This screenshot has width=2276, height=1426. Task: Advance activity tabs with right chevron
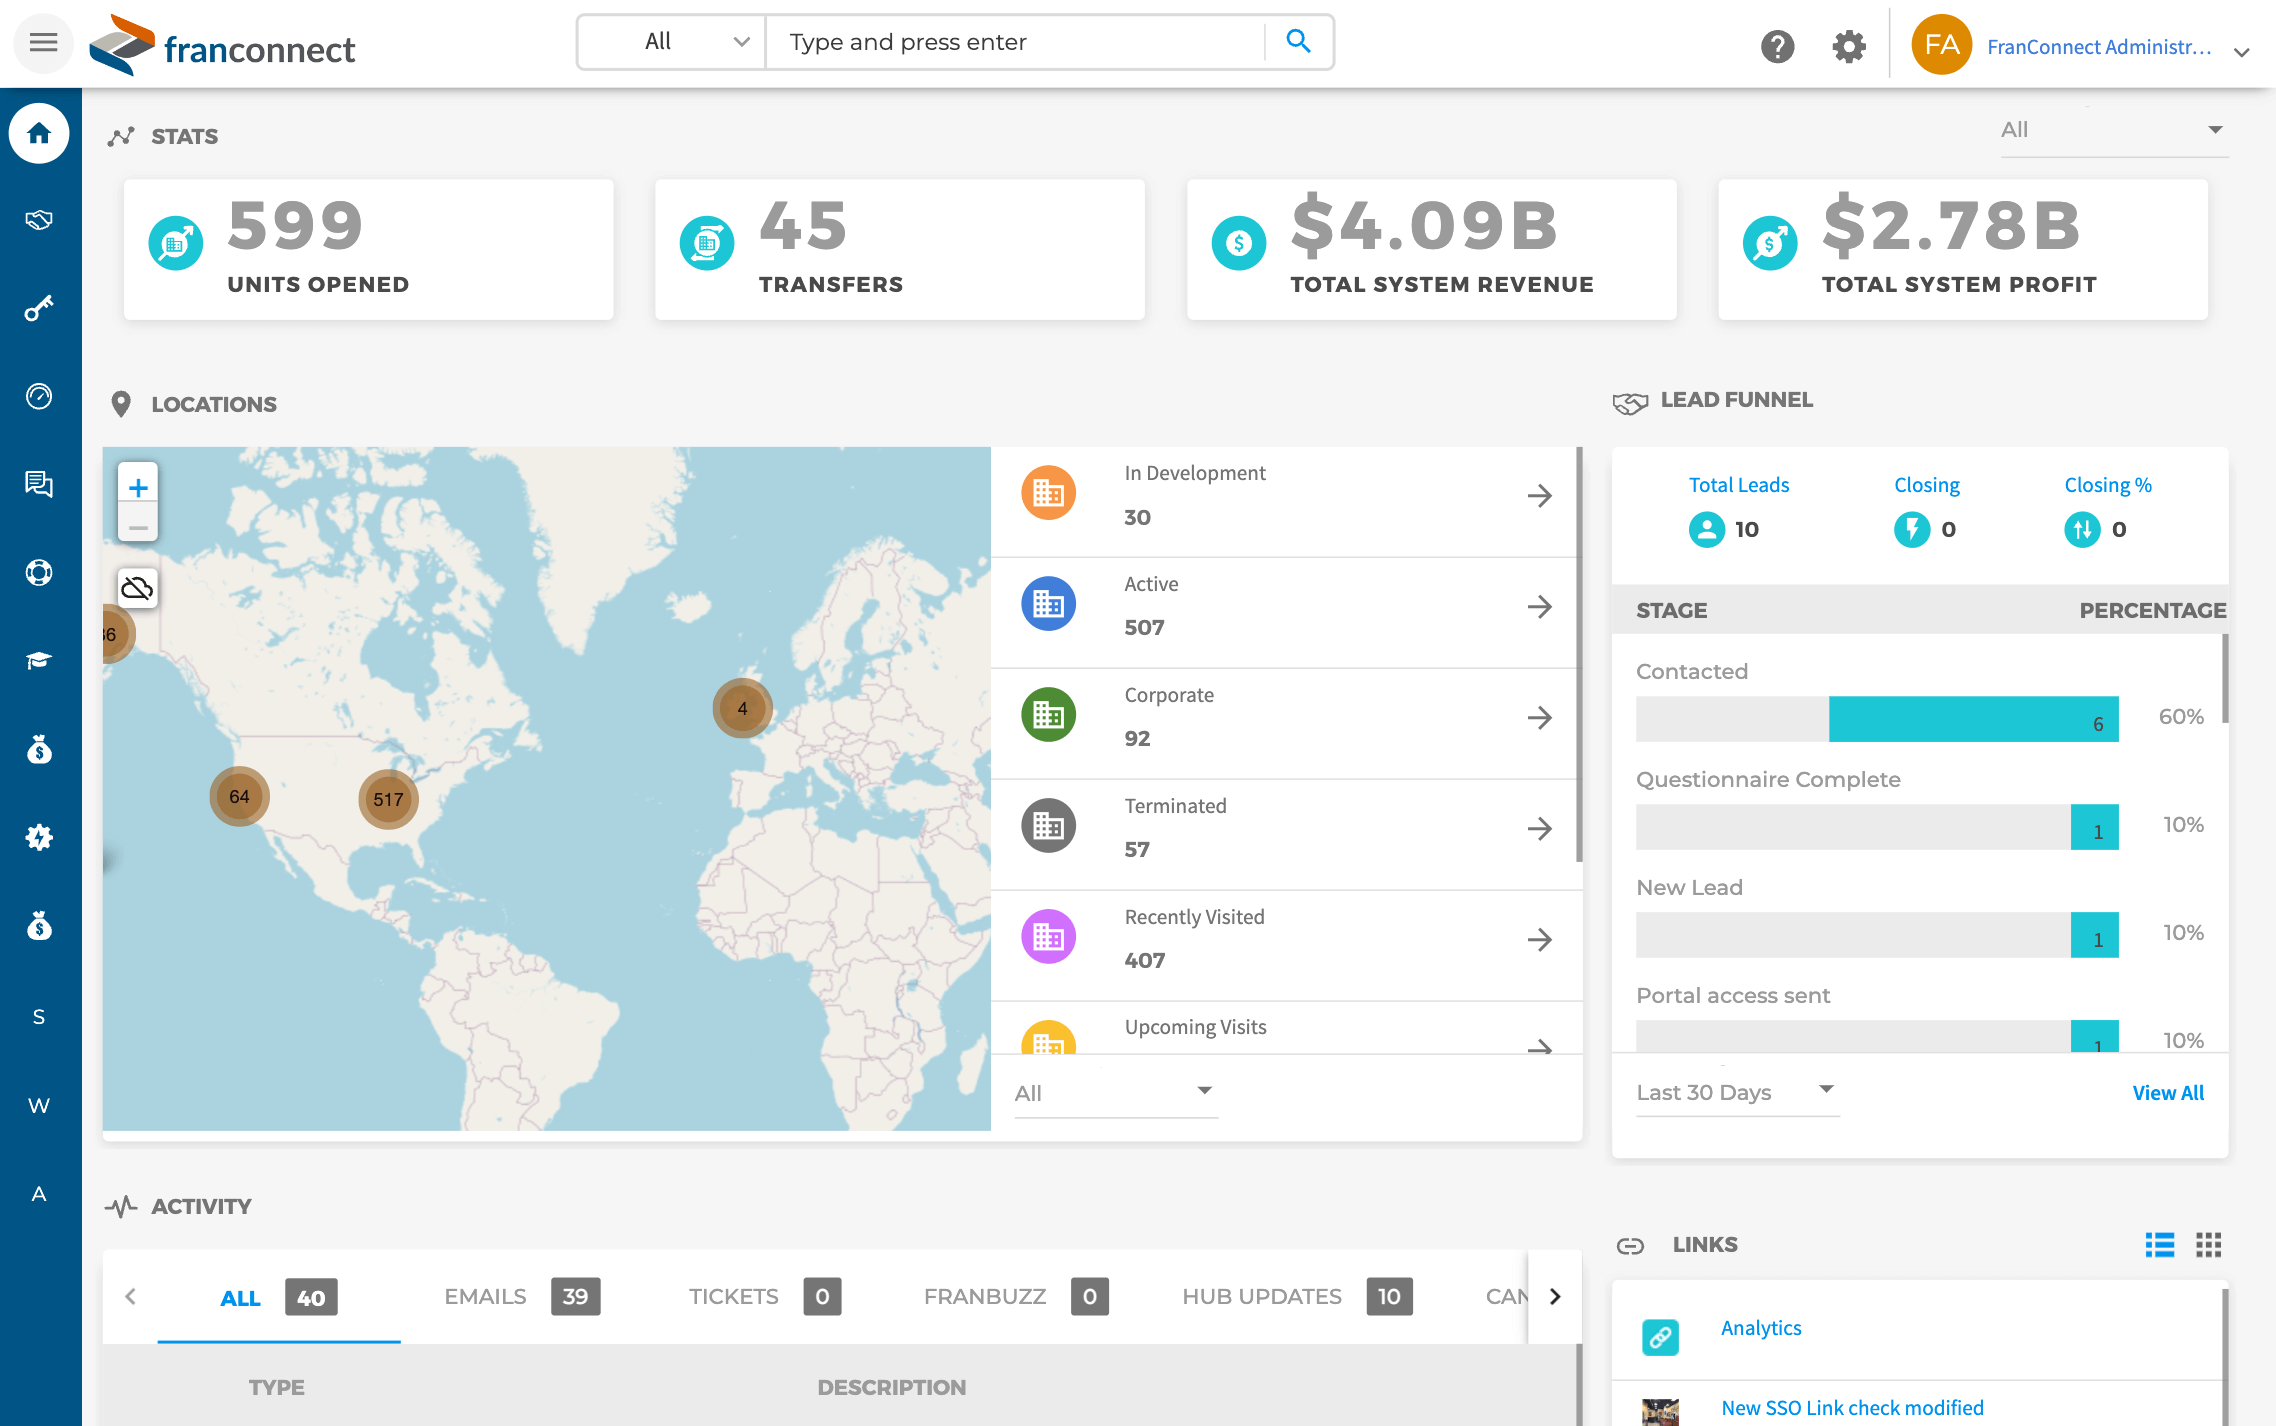click(x=1555, y=1297)
